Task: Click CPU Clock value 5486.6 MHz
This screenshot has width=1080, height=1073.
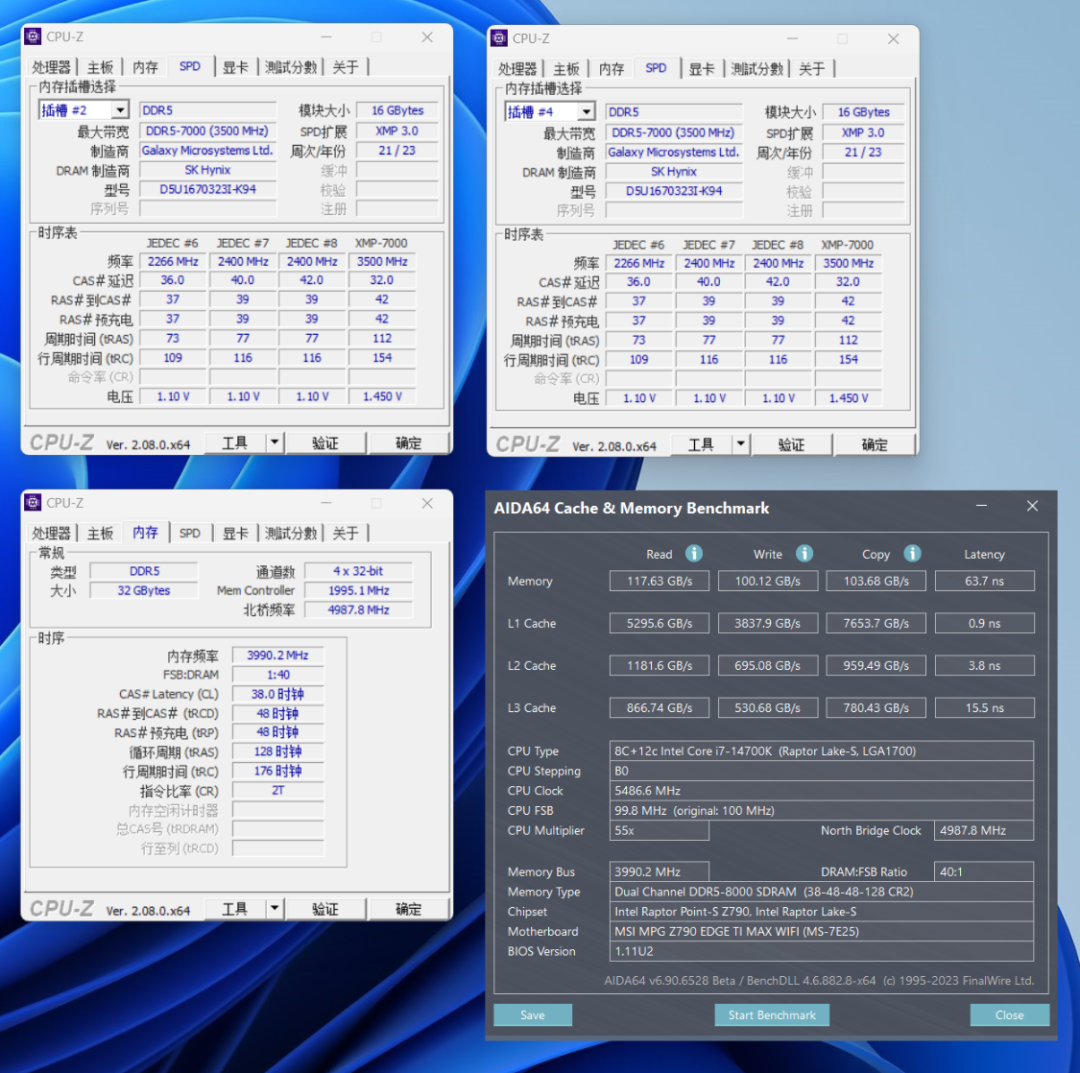Action: click(x=821, y=791)
